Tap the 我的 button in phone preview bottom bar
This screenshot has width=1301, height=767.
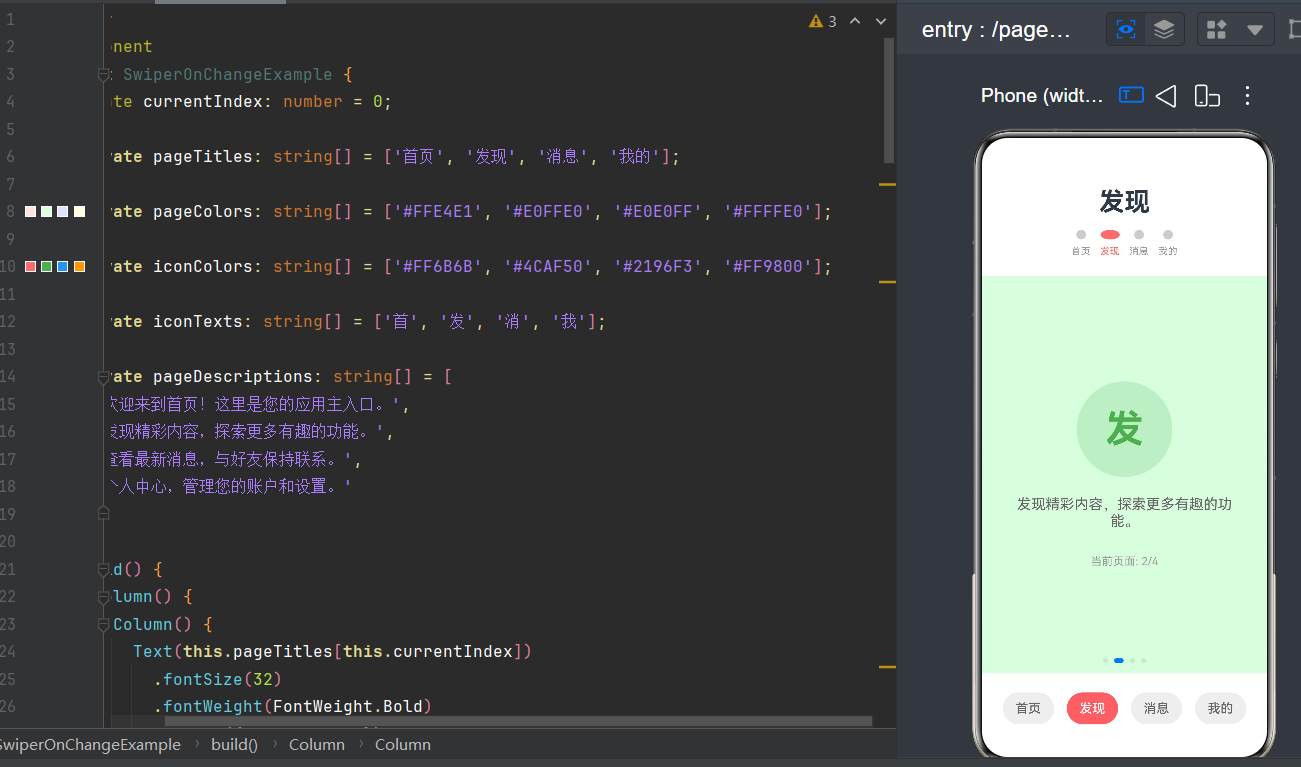1220,708
